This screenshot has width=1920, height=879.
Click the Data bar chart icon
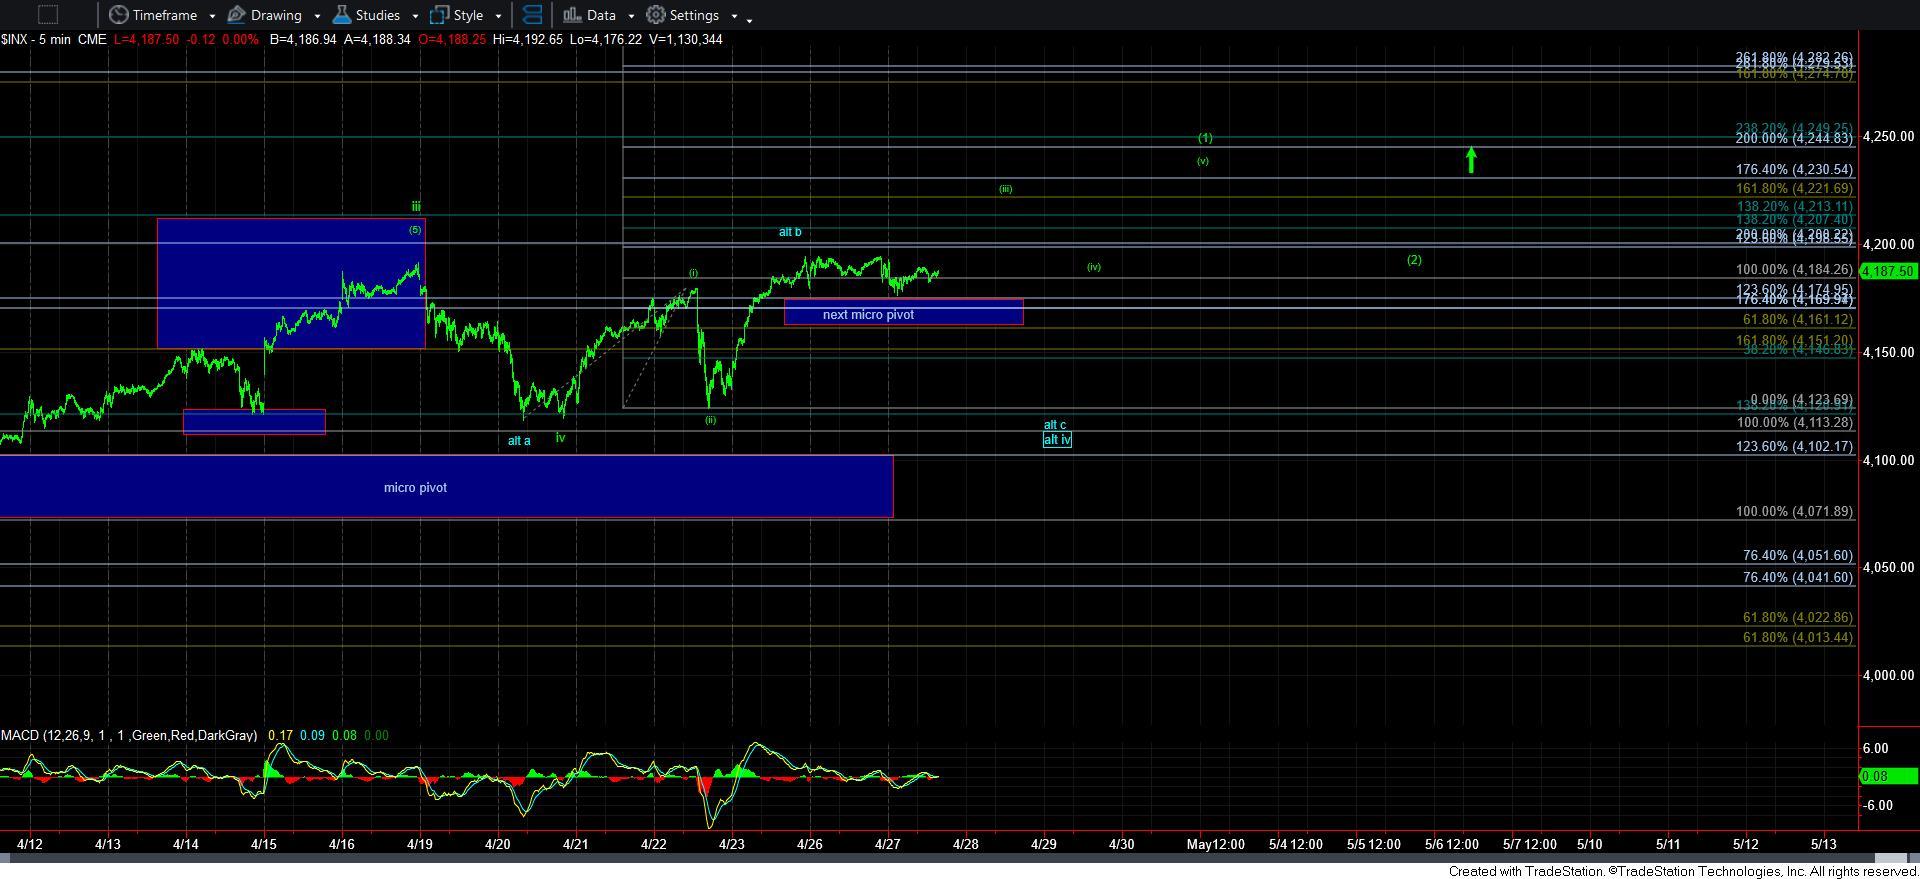572,15
